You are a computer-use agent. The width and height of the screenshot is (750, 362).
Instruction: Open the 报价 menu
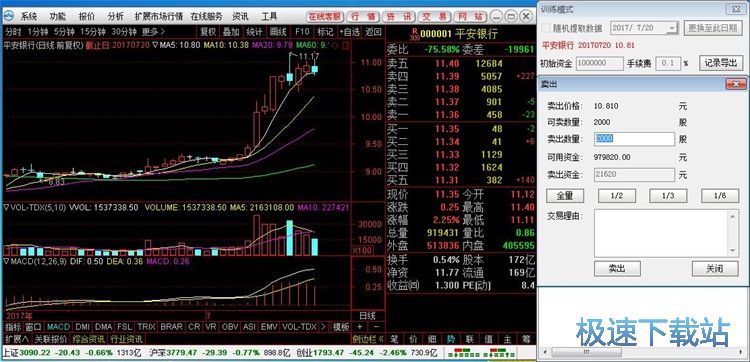(87, 16)
